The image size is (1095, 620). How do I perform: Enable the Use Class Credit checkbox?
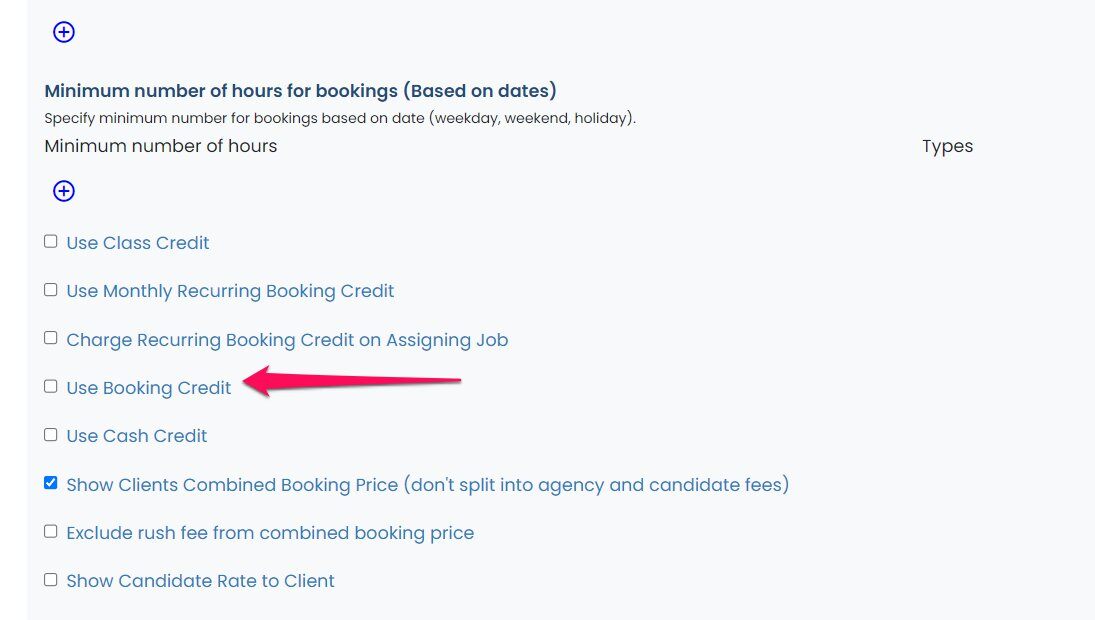[x=51, y=242]
